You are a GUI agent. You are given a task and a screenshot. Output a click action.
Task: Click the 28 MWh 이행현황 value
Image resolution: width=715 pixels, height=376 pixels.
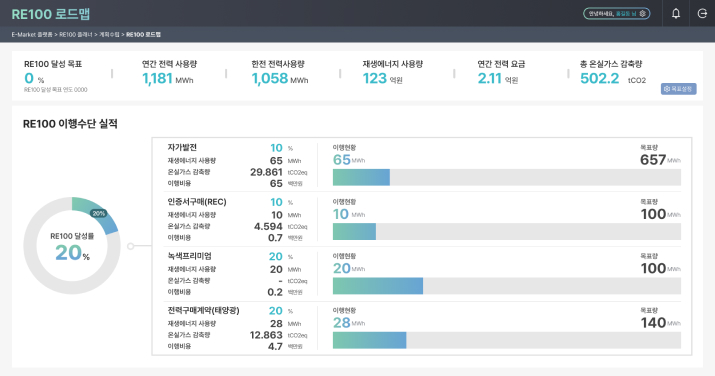pos(349,323)
